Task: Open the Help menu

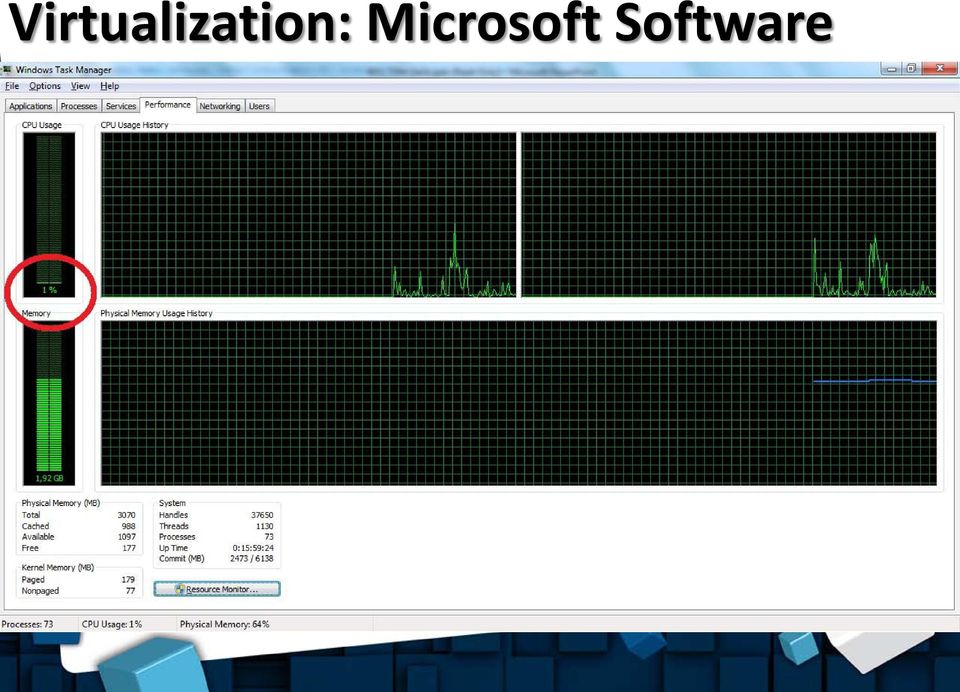Action: coord(110,86)
